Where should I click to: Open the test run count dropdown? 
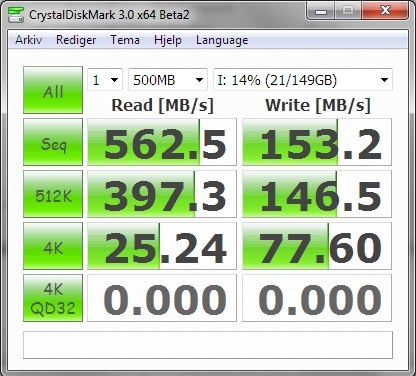pos(105,80)
